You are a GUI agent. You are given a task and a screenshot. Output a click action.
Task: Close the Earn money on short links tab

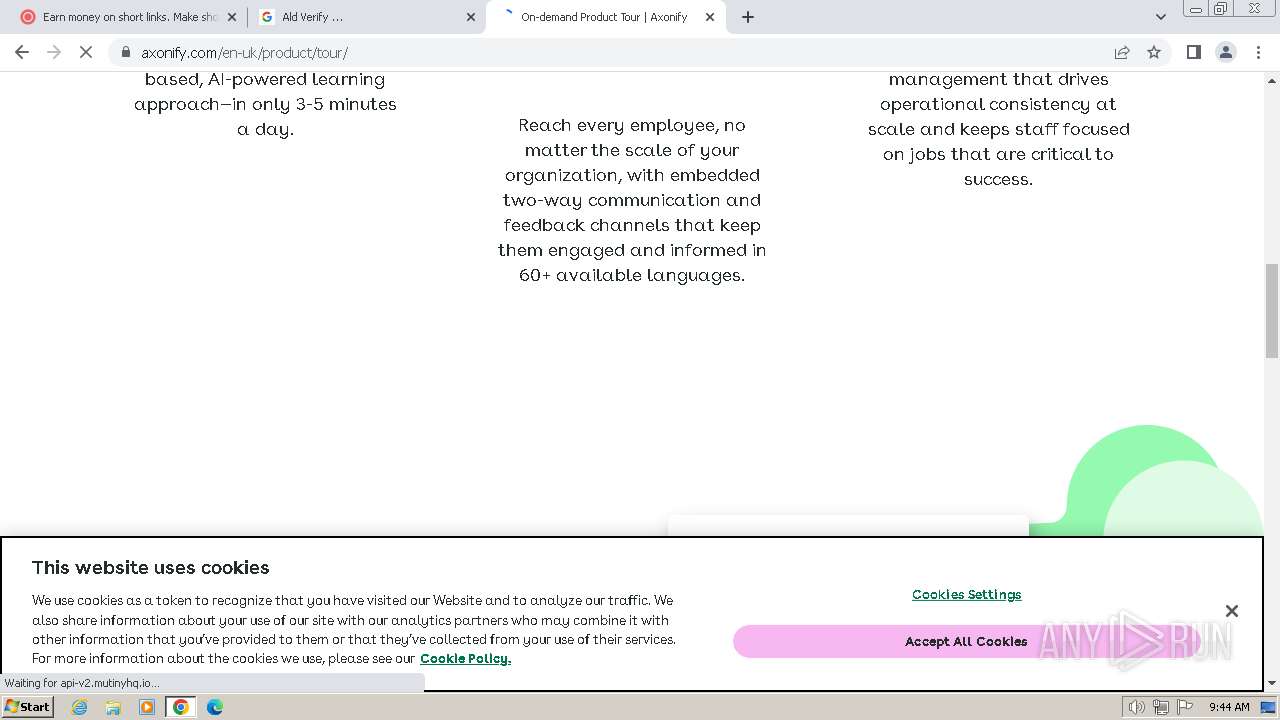point(231,17)
